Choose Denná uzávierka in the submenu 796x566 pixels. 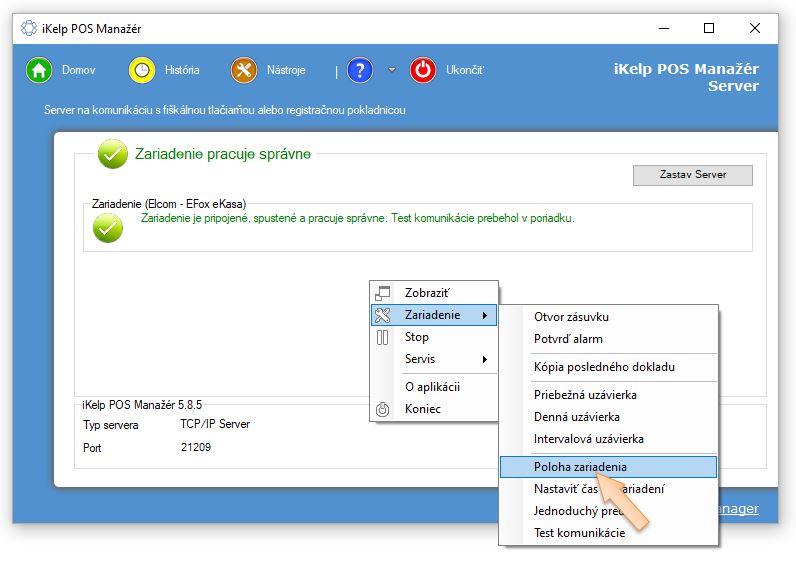(x=577, y=417)
